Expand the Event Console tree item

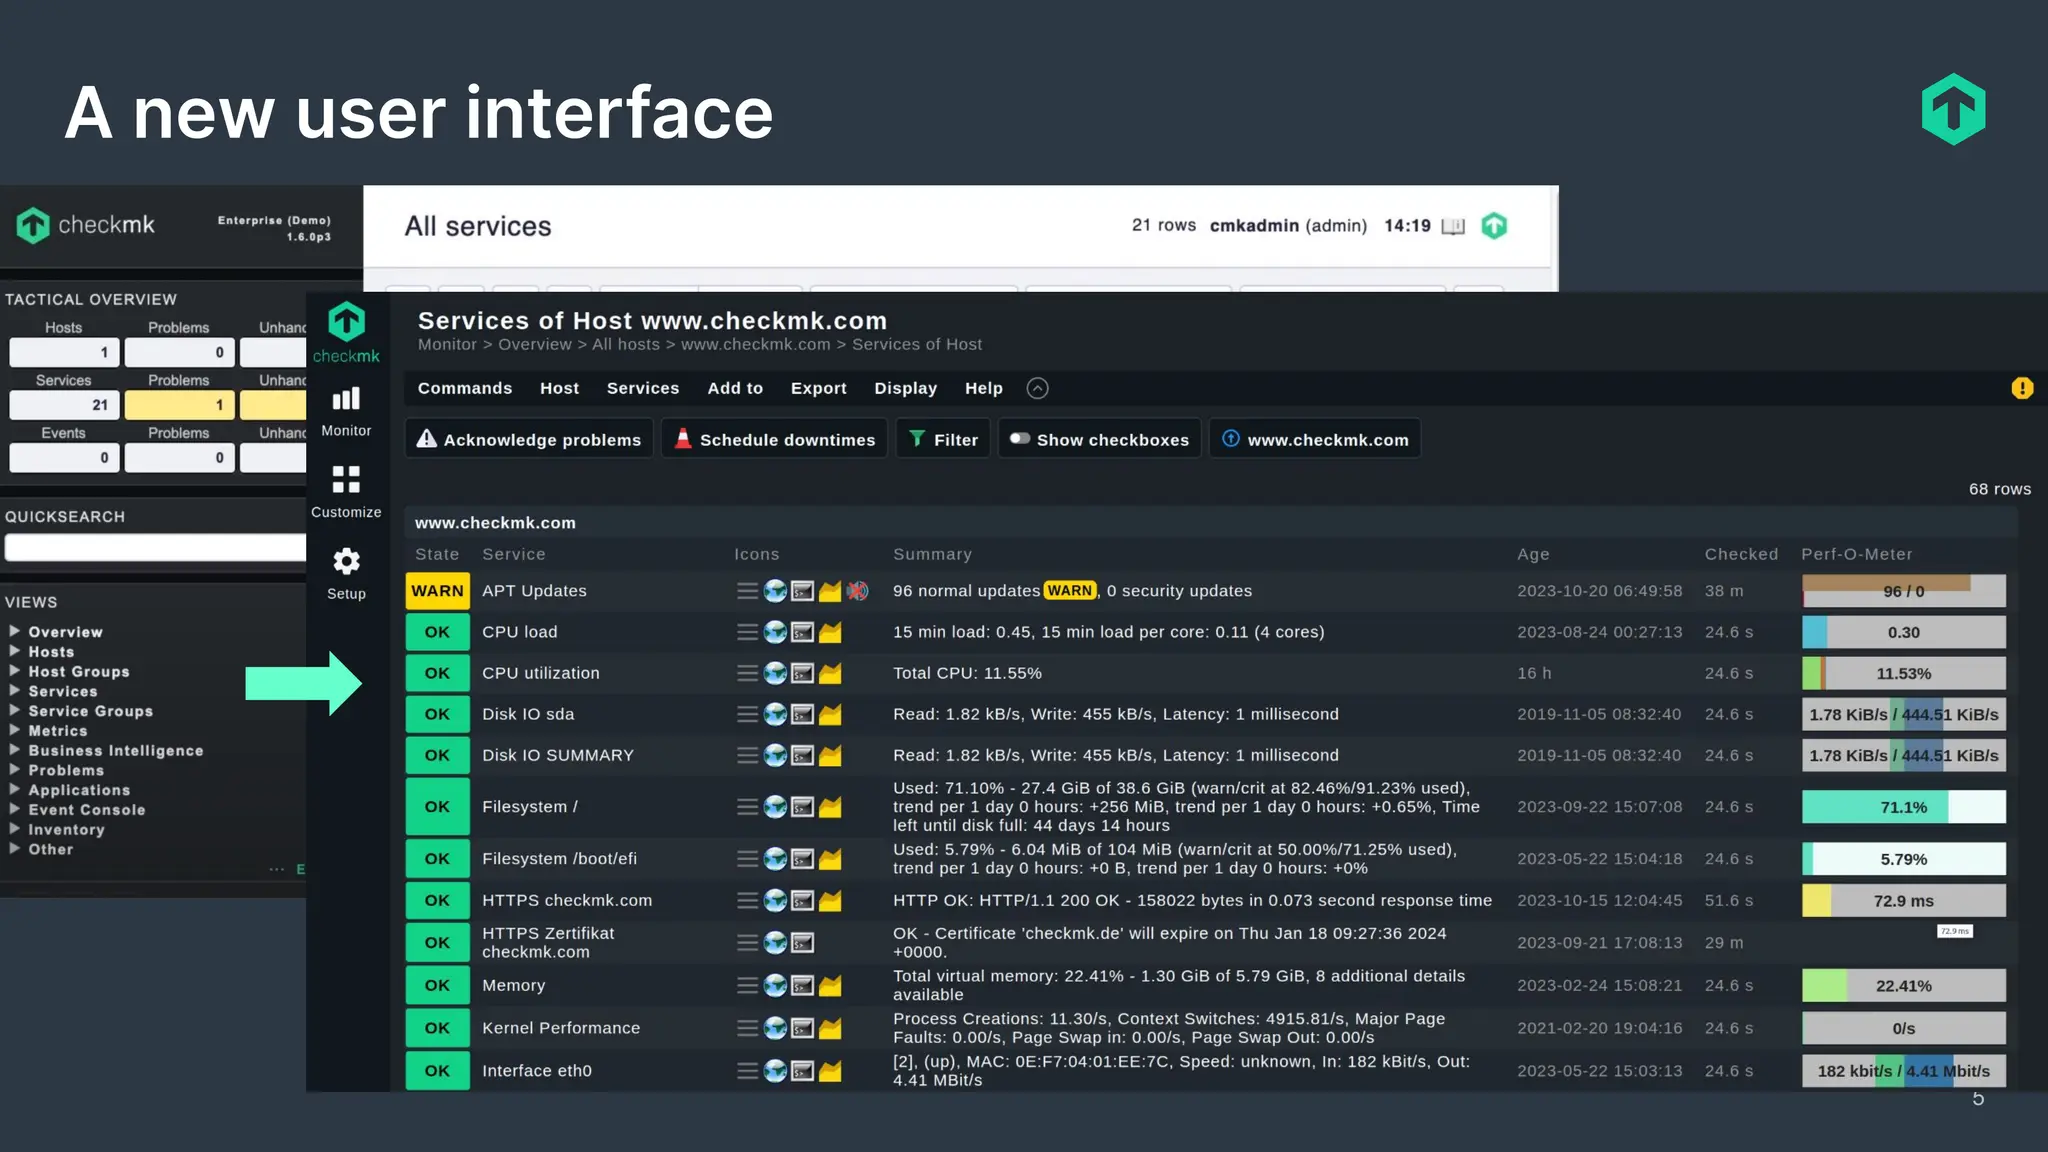click(x=15, y=809)
